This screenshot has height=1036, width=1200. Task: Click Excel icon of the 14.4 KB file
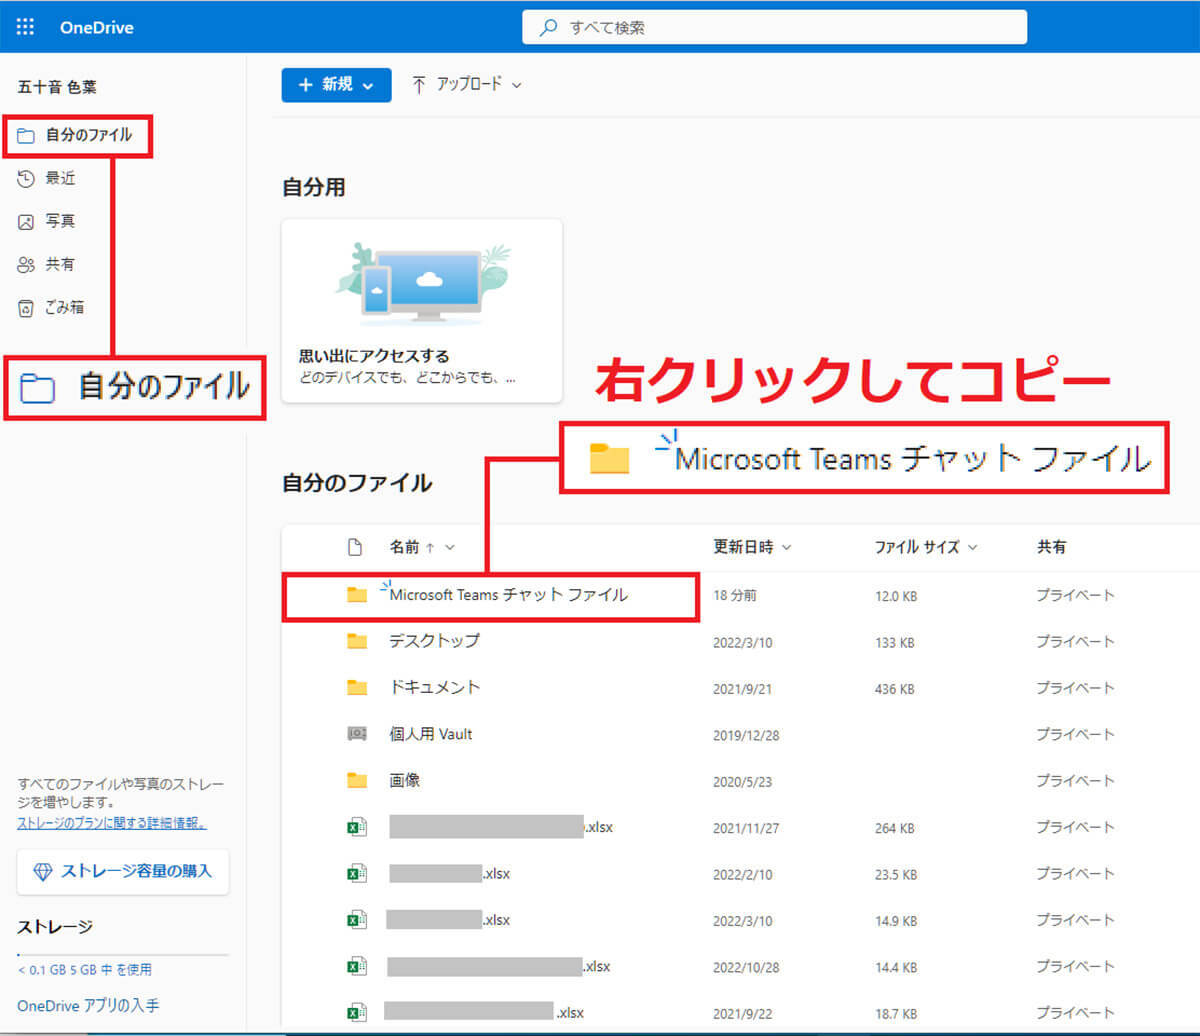356,966
